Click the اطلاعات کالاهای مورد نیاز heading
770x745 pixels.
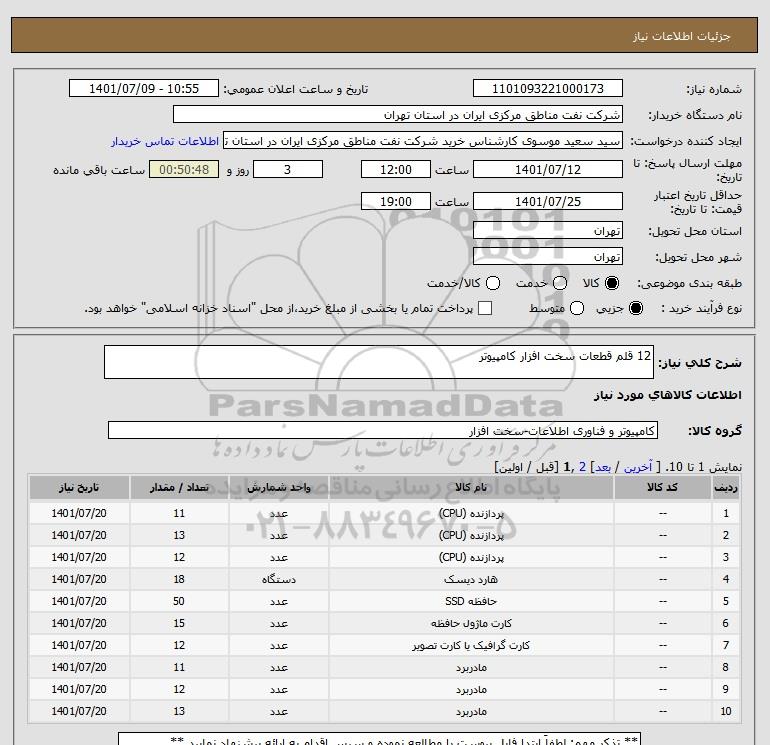pyautogui.click(x=668, y=395)
